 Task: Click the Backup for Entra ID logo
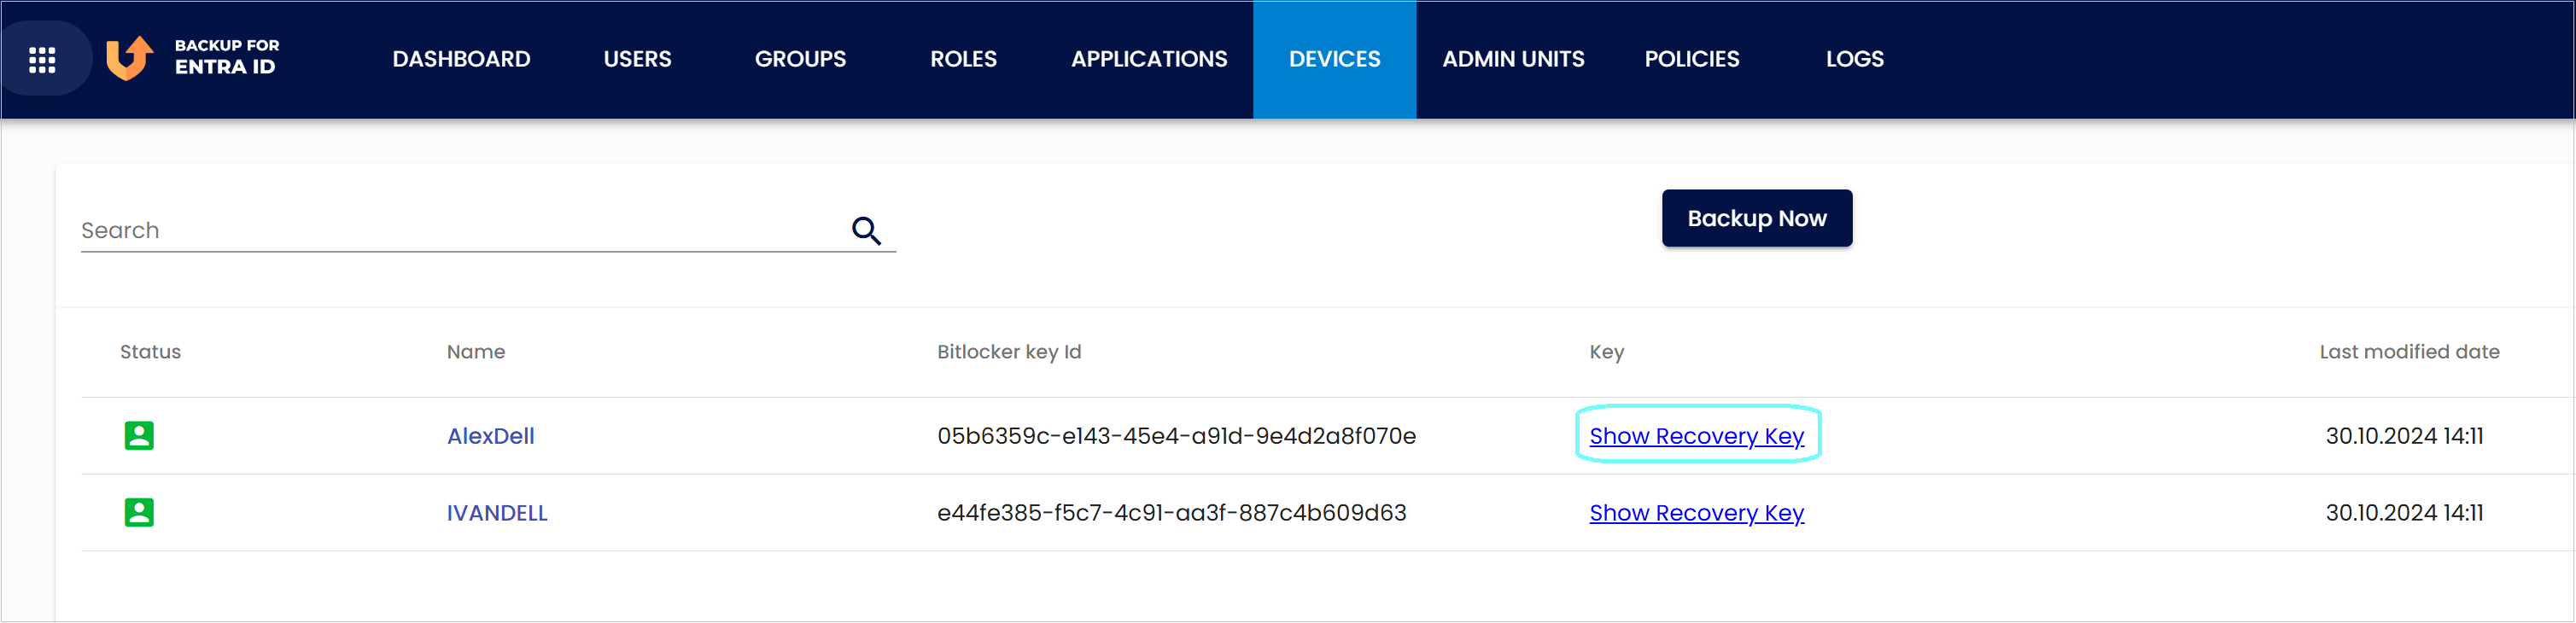point(193,58)
